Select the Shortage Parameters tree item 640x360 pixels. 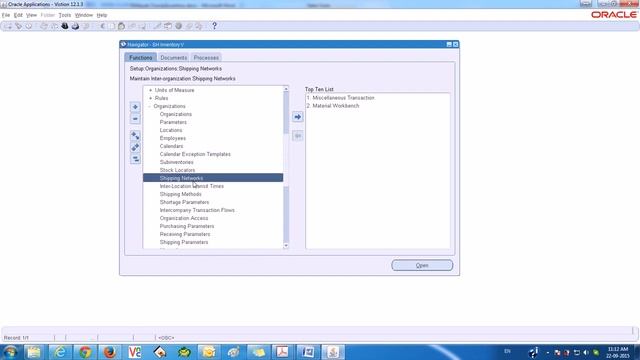point(184,202)
